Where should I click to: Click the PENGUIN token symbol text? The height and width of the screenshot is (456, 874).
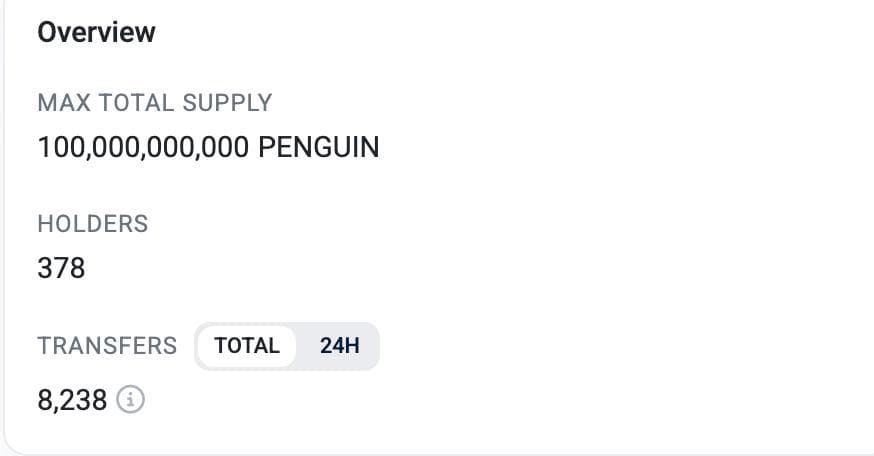(x=318, y=148)
